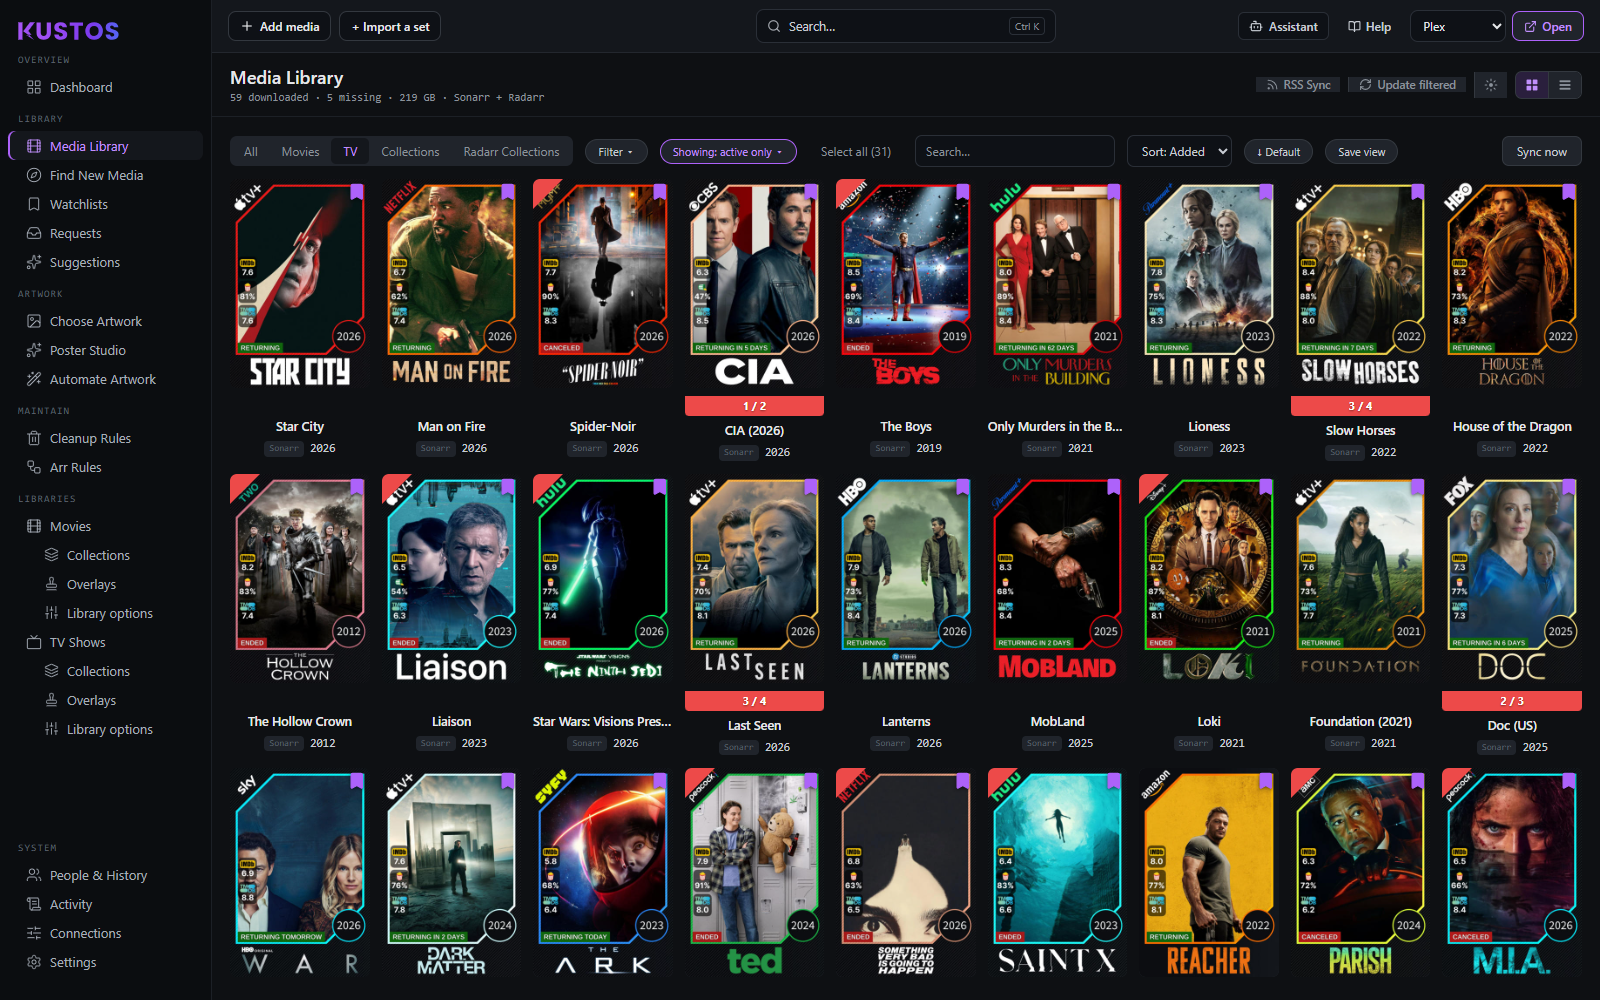Switch to the Movies tab
This screenshot has width=1600, height=1000.
point(300,152)
